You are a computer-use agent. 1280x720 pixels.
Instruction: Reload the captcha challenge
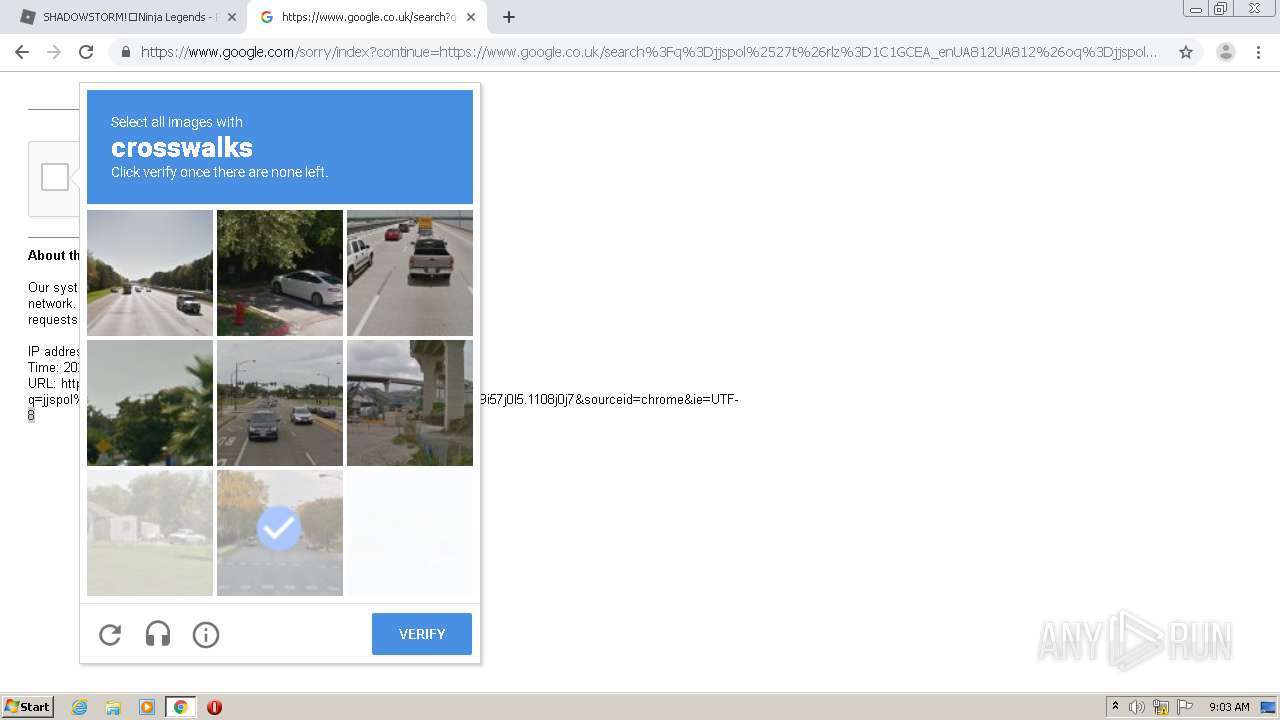point(110,634)
